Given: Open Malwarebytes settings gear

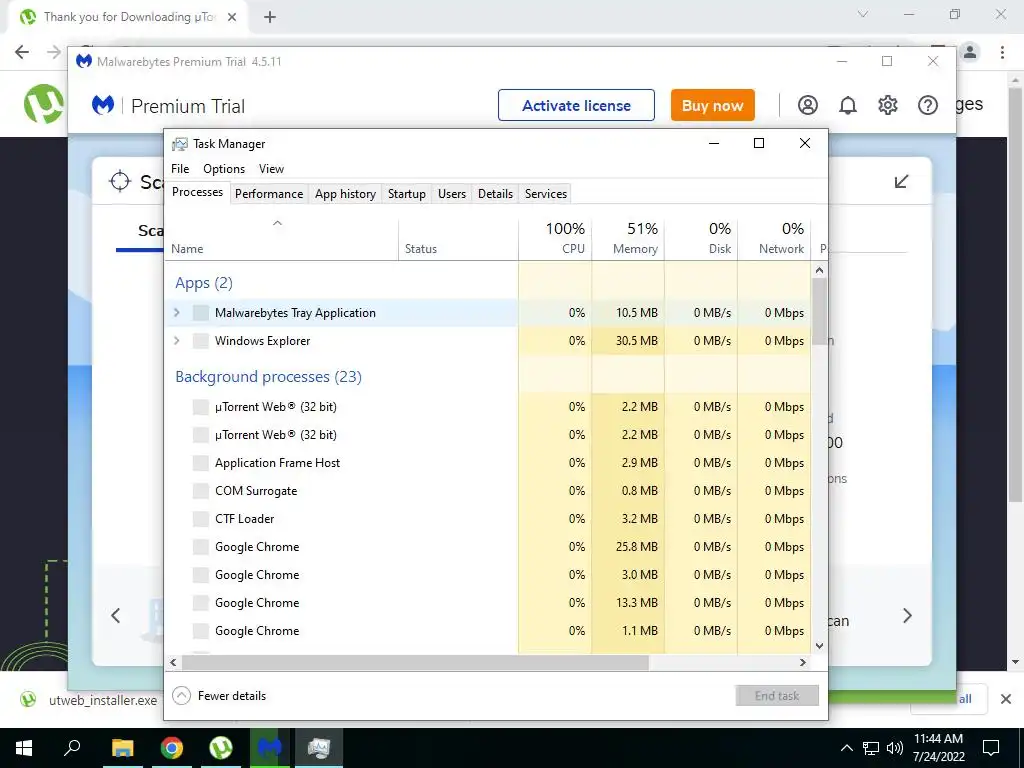Looking at the screenshot, I should tap(888, 105).
